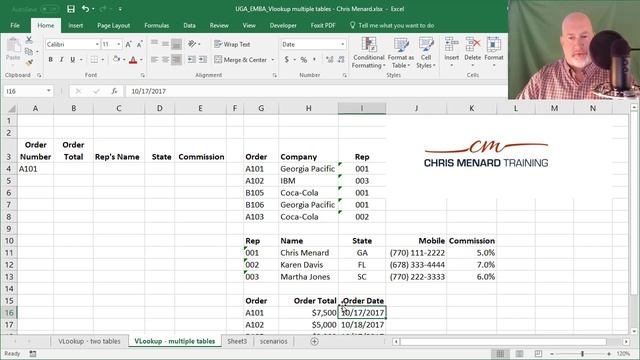Toggle Top Align vertical alignment
The image size is (640, 360).
154,43
